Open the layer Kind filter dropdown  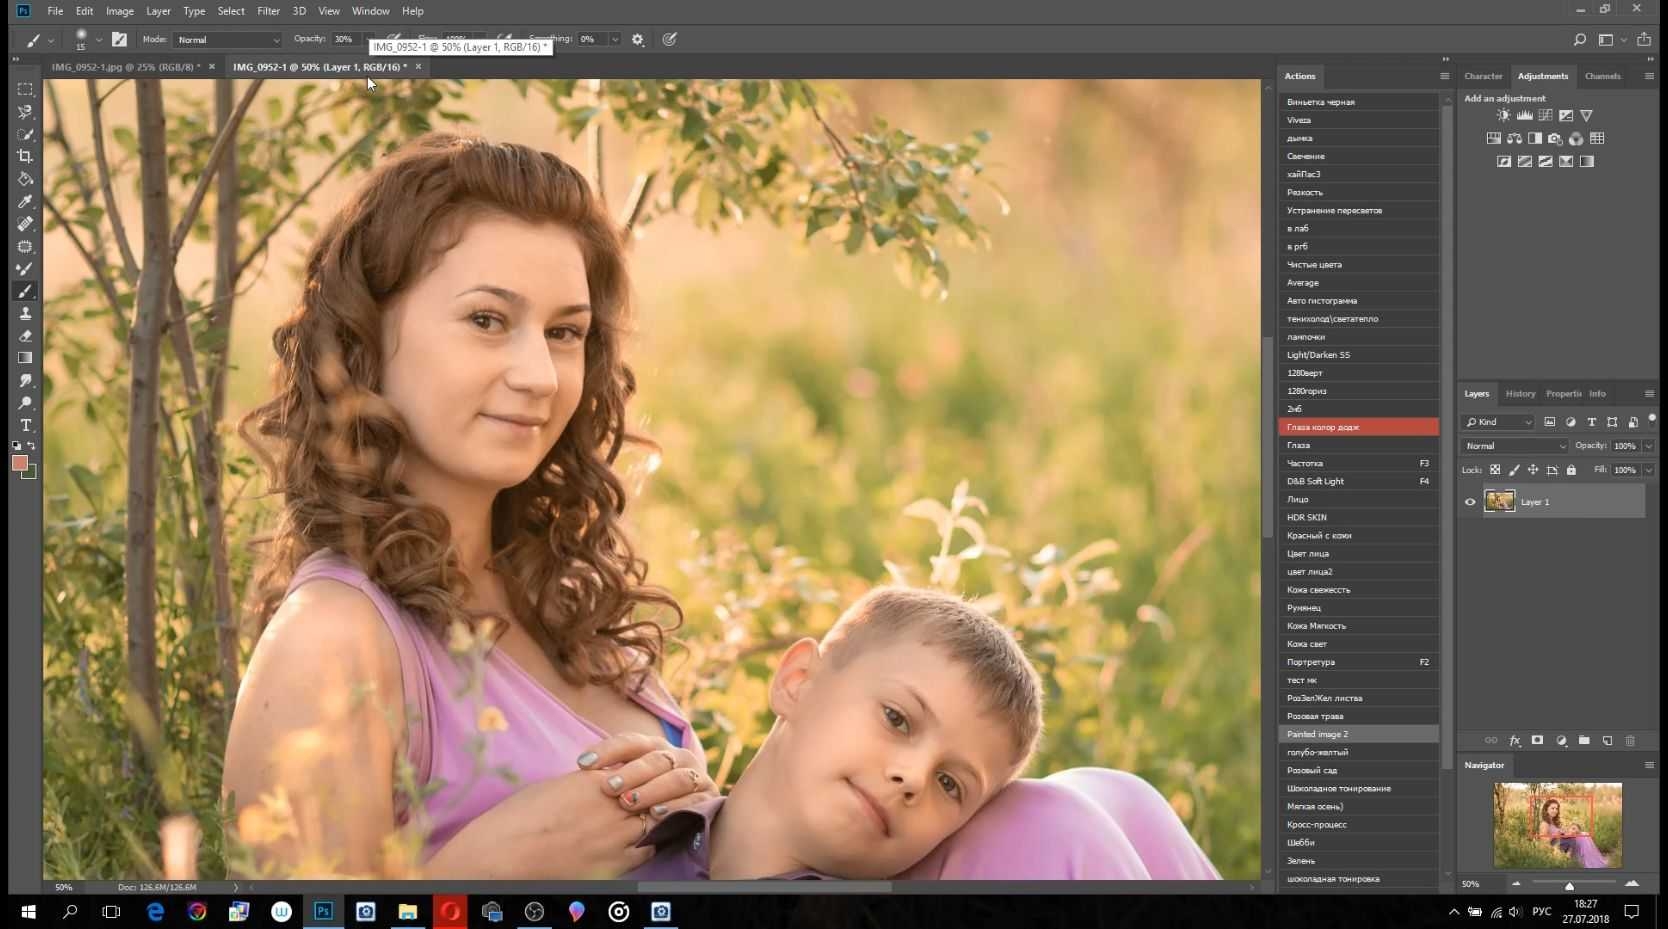(x=1498, y=422)
